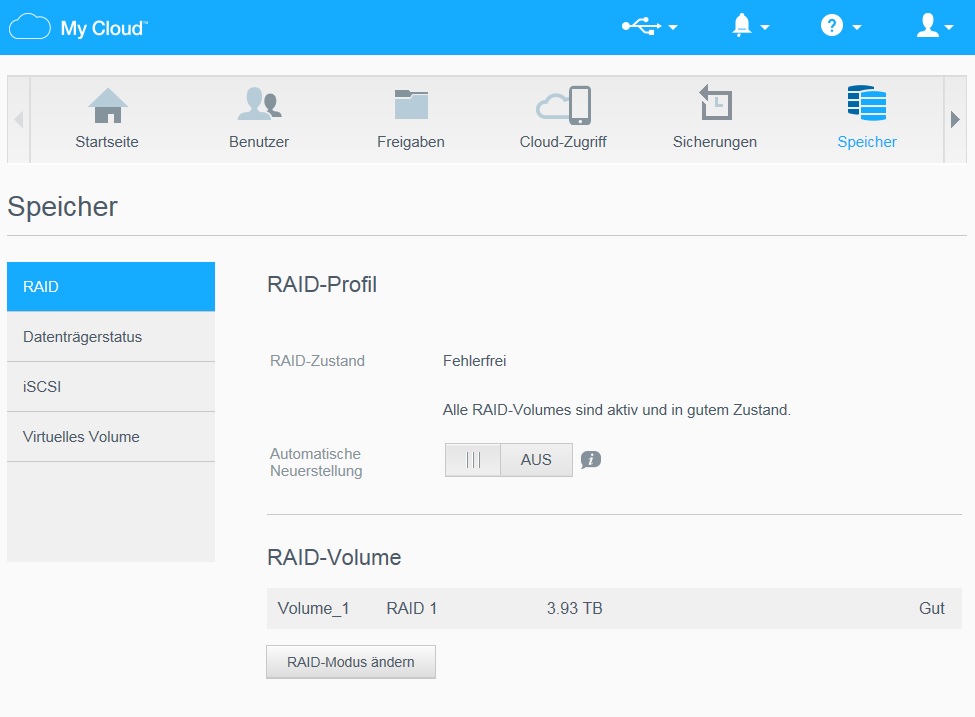Navigate the nav bar right arrow
Viewport: 975px width, 717px height.
[x=955, y=119]
